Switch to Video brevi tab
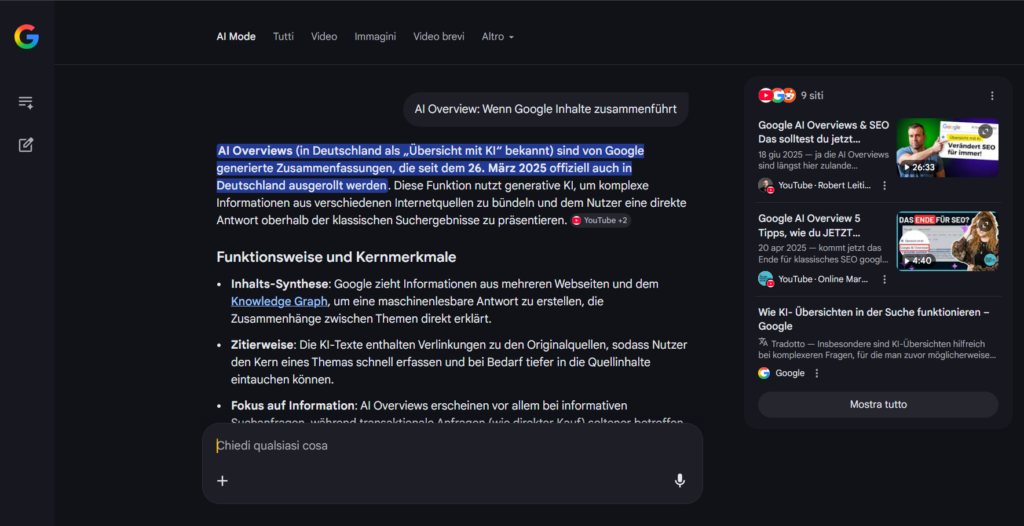Image resolution: width=1024 pixels, height=526 pixels. (439, 37)
